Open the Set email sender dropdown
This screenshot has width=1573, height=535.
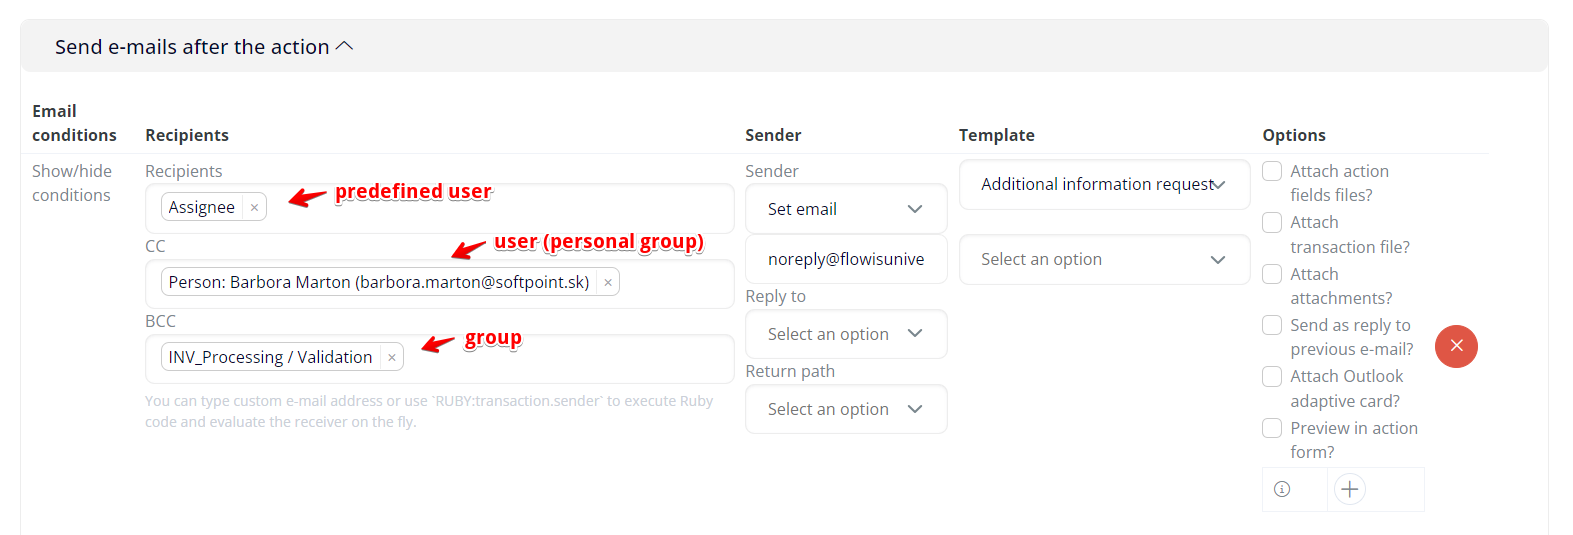coord(846,209)
